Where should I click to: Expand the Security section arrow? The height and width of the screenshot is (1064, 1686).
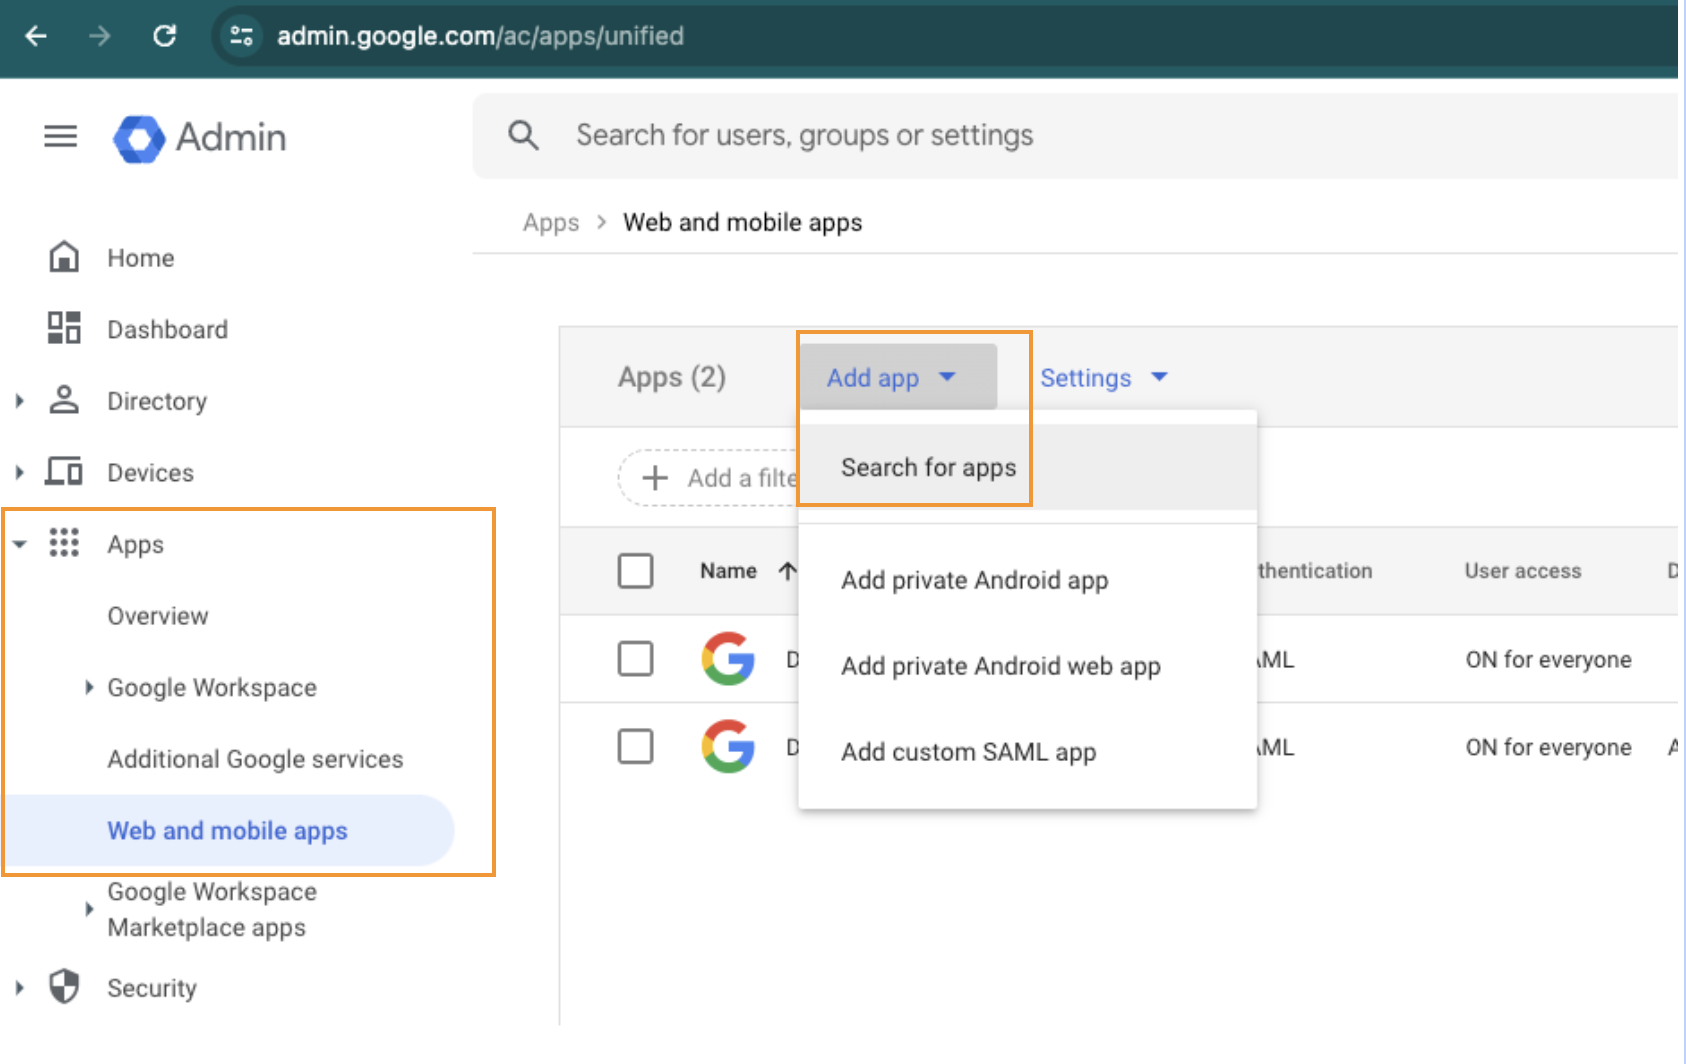[x=19, y=988]
